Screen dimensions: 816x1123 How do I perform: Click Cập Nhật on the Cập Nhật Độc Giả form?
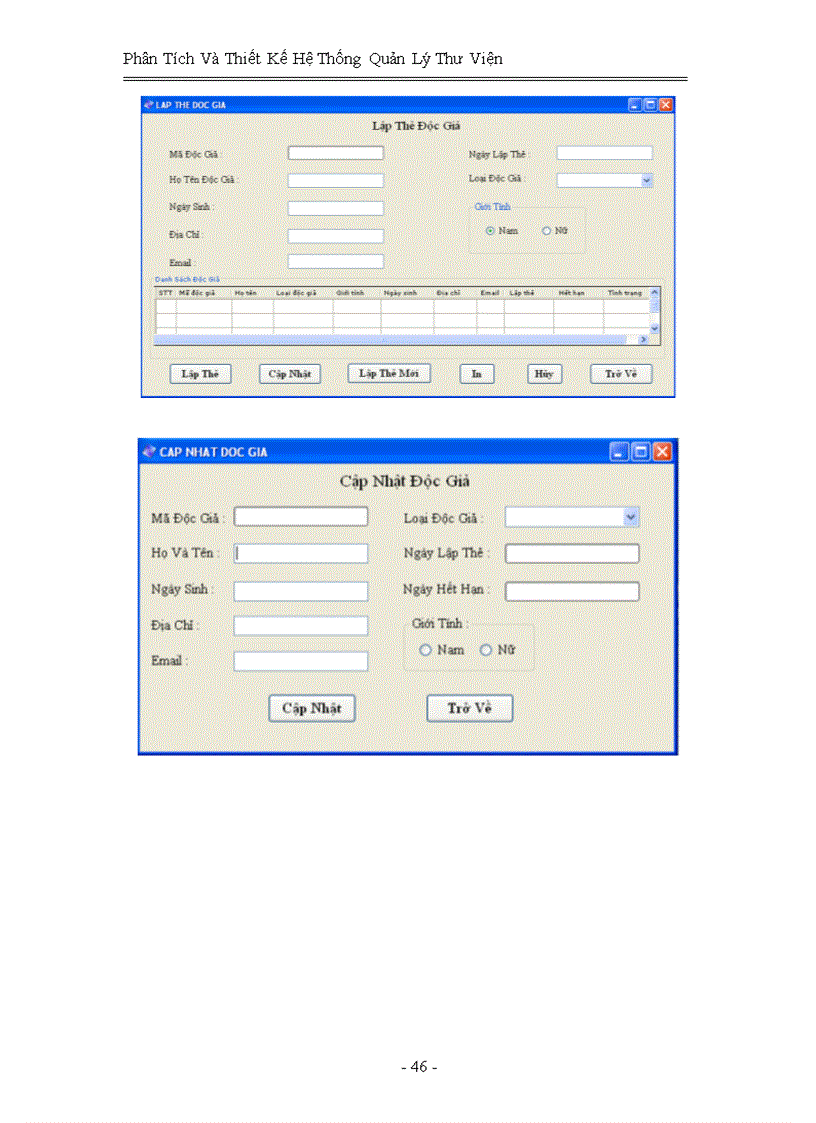pos(311,708)
